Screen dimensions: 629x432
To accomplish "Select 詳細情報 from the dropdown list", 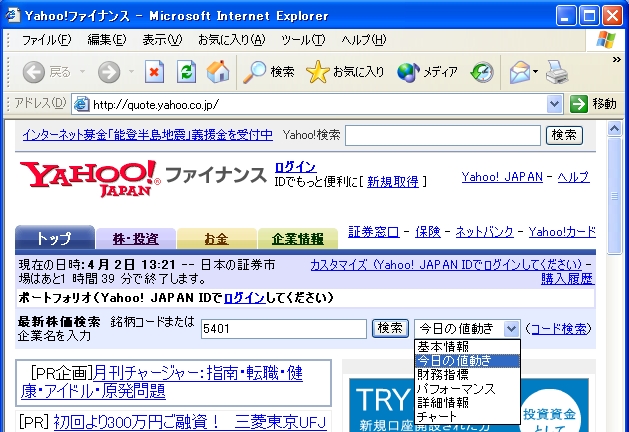I will (x=467, y=403).
